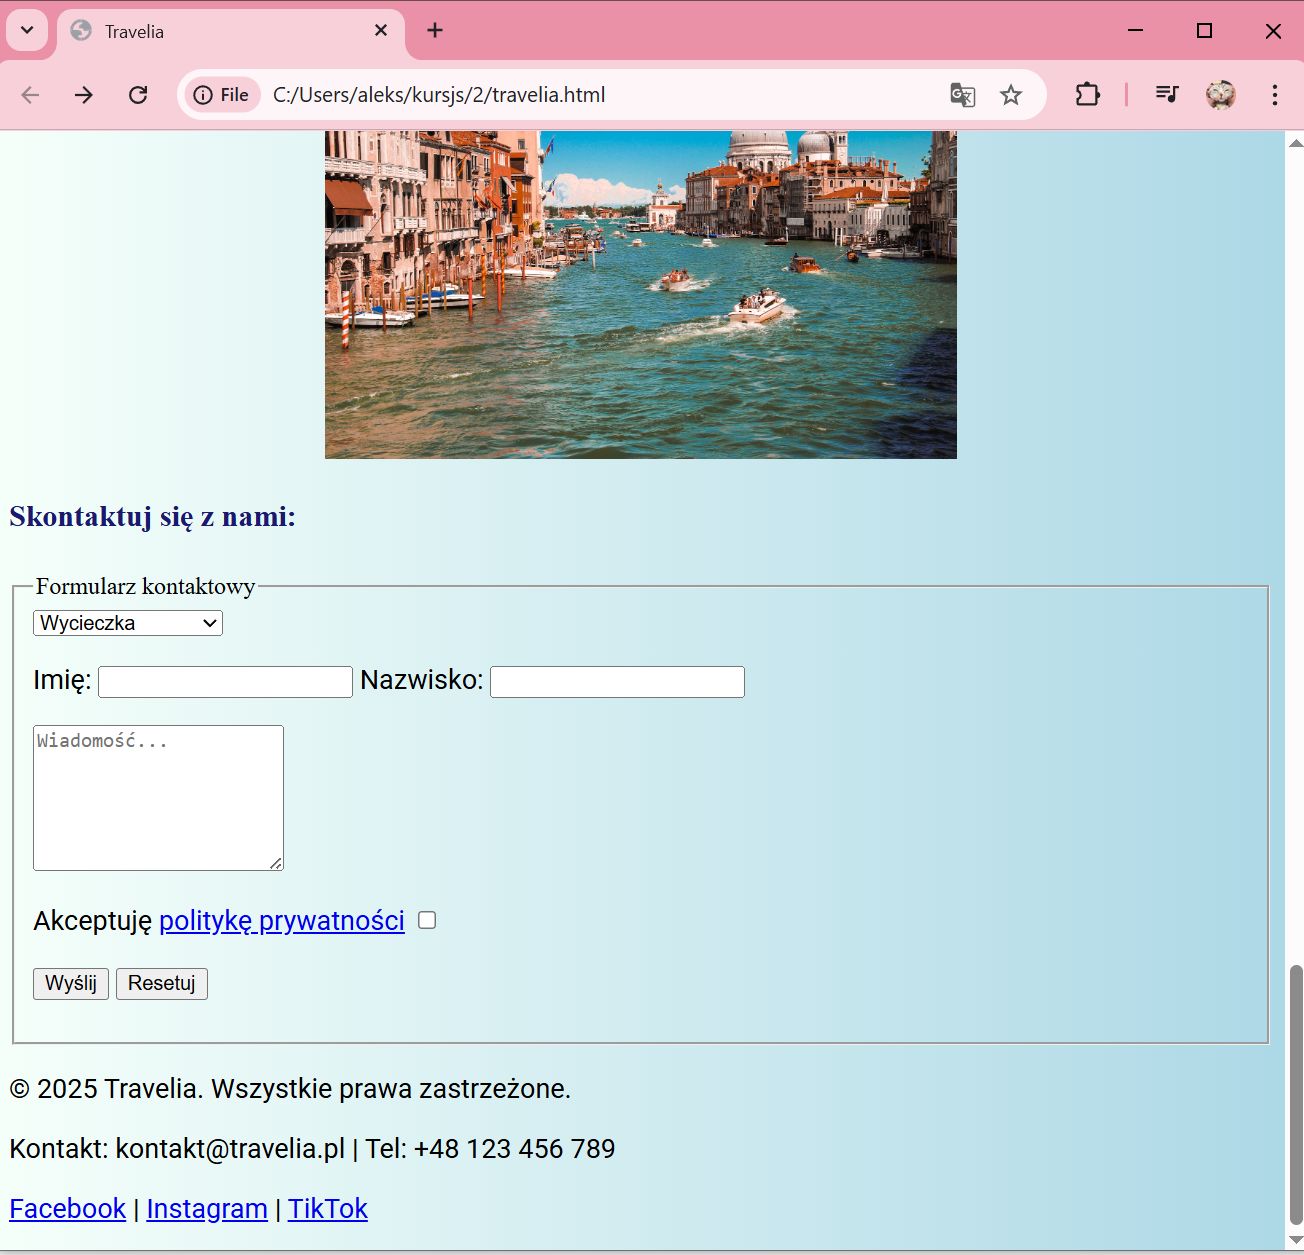Select the Travelia tab
This screenshot has width=1304, height=1255.
(230, 32)
